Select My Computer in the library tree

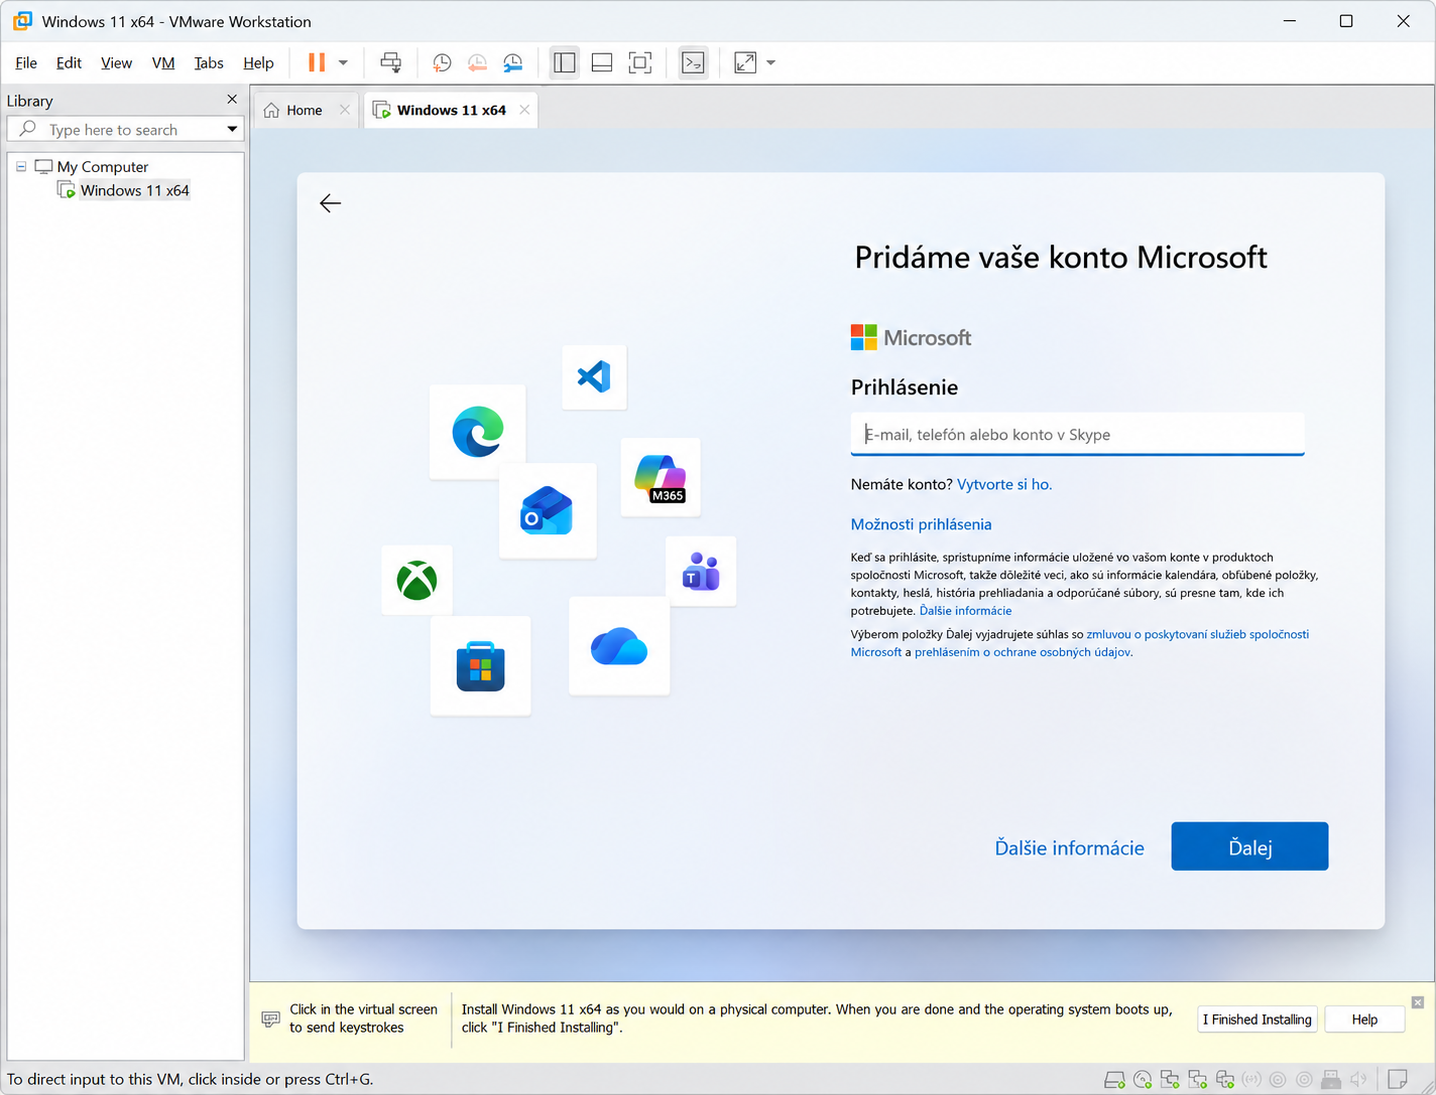click(102, 167)
